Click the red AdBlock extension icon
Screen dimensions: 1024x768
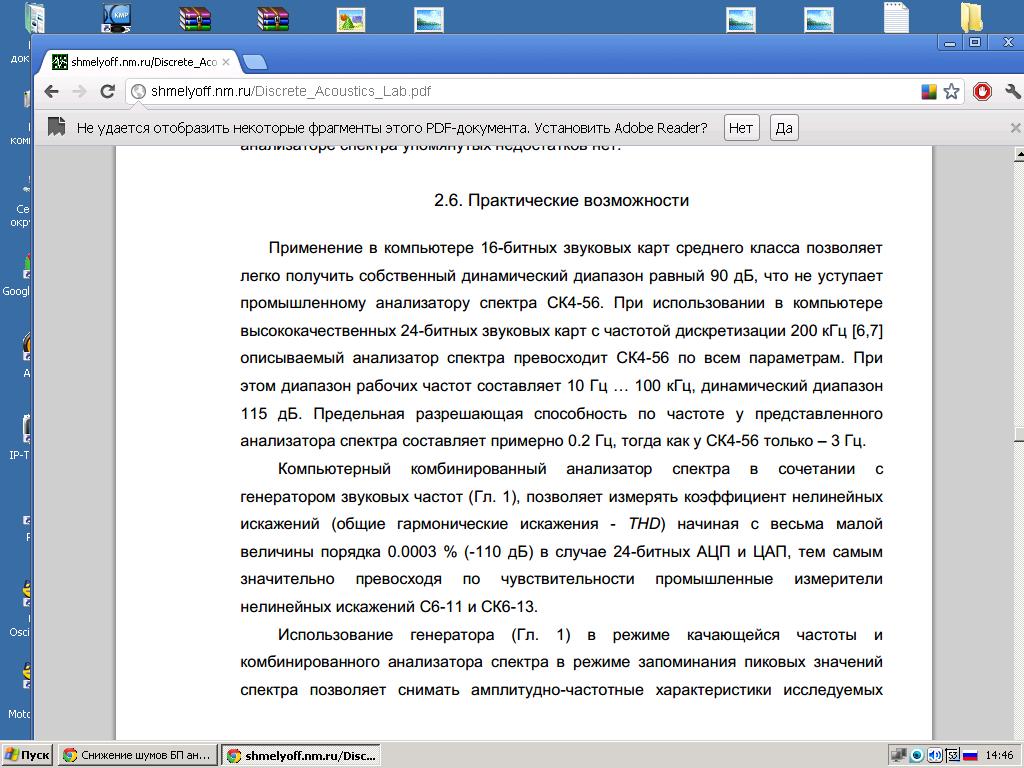click(982, 91)
